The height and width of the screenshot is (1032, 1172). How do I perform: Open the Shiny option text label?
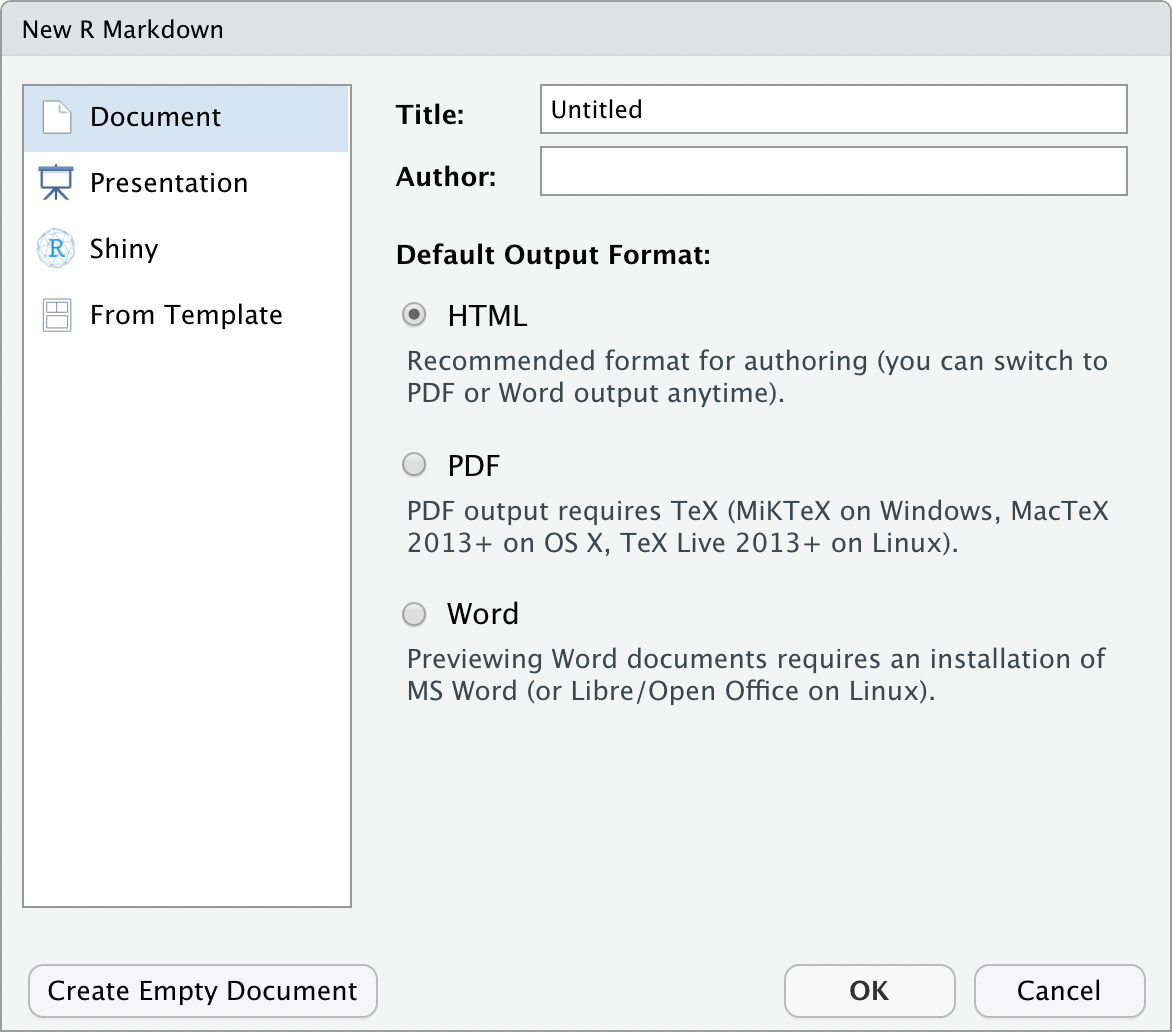point(124,249)
